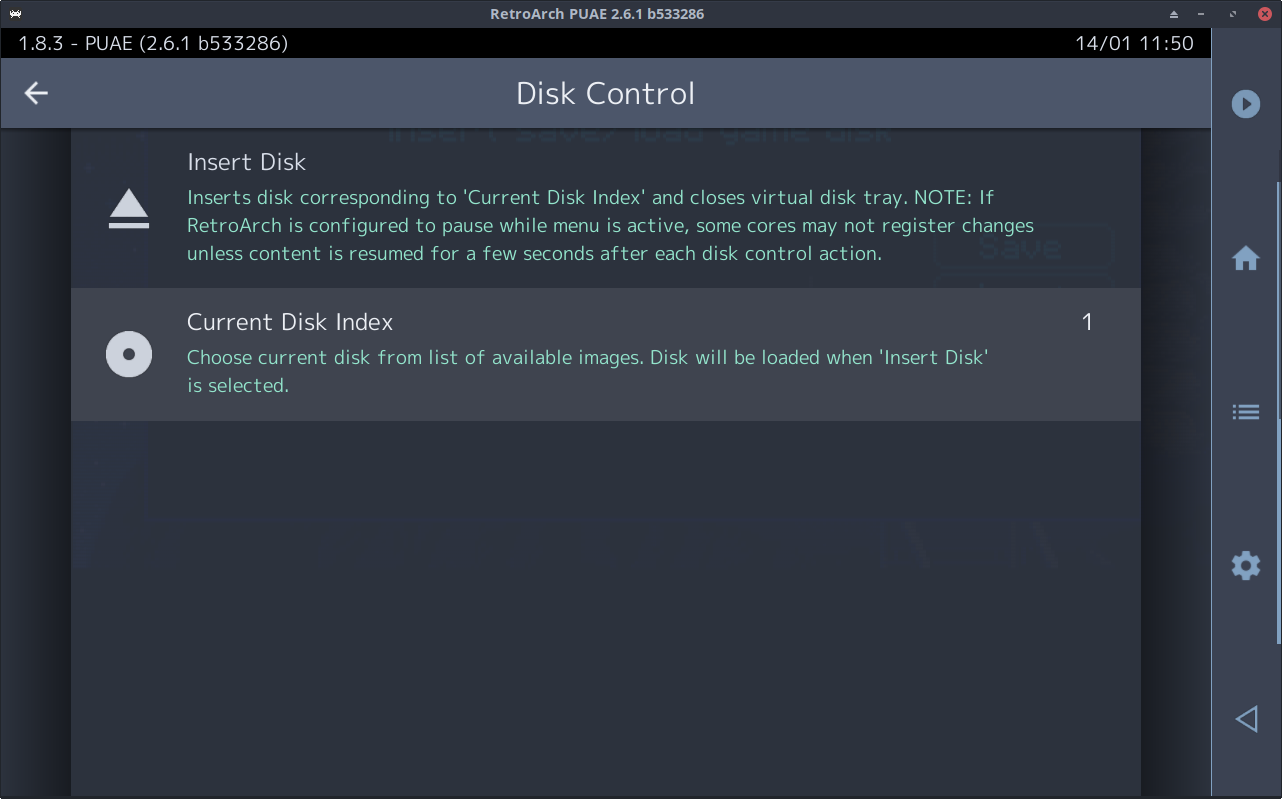Image resolution: width=1282 pixels, height=799 pixels.
Task: Open Settings via the sidebar gear icon
Action: point(1246,566)
